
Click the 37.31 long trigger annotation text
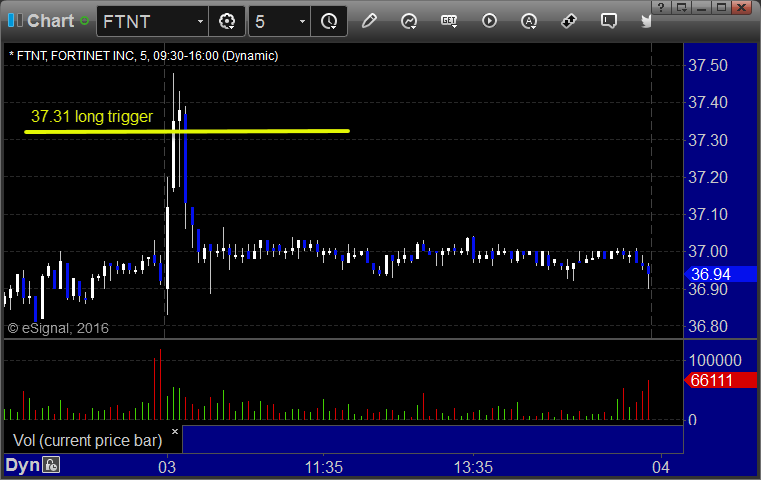coord(92,116)
